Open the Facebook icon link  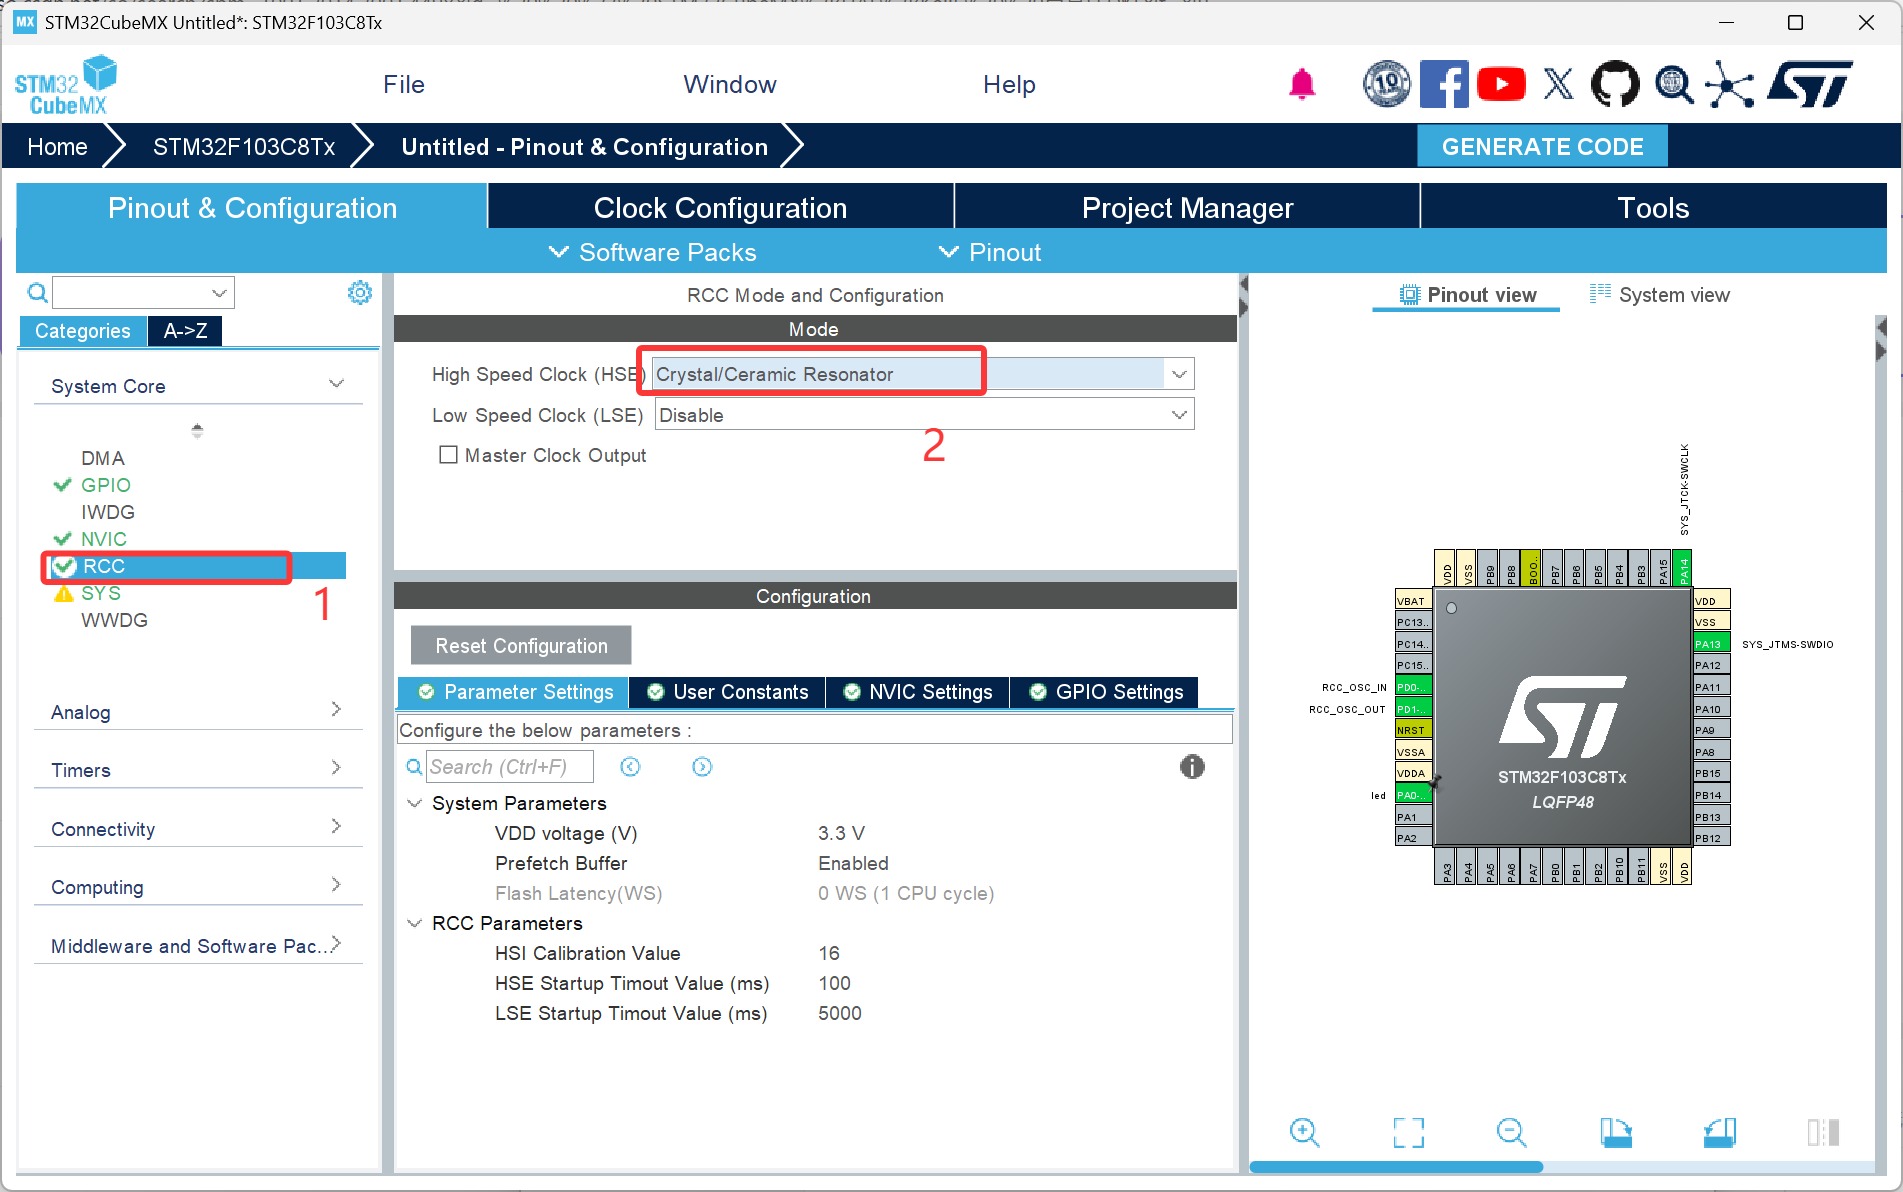[1444, 84]
